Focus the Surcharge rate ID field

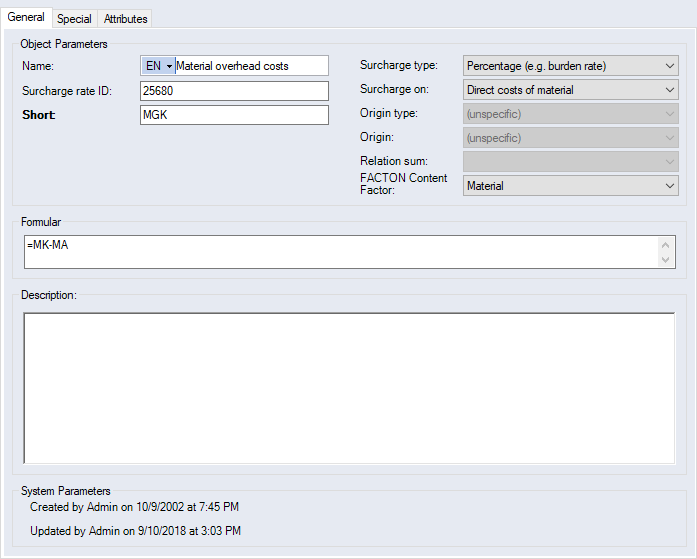tap(234, 91)
